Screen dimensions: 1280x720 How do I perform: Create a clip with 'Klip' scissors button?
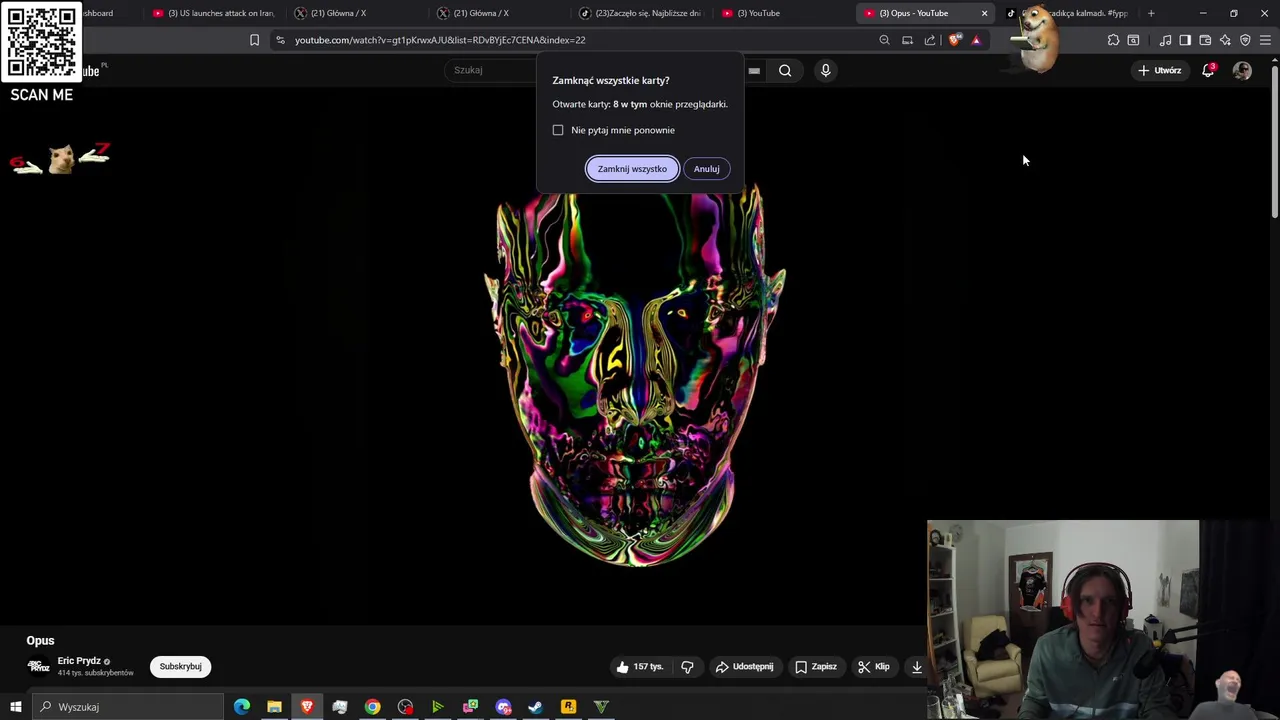(x=873, y=667)
